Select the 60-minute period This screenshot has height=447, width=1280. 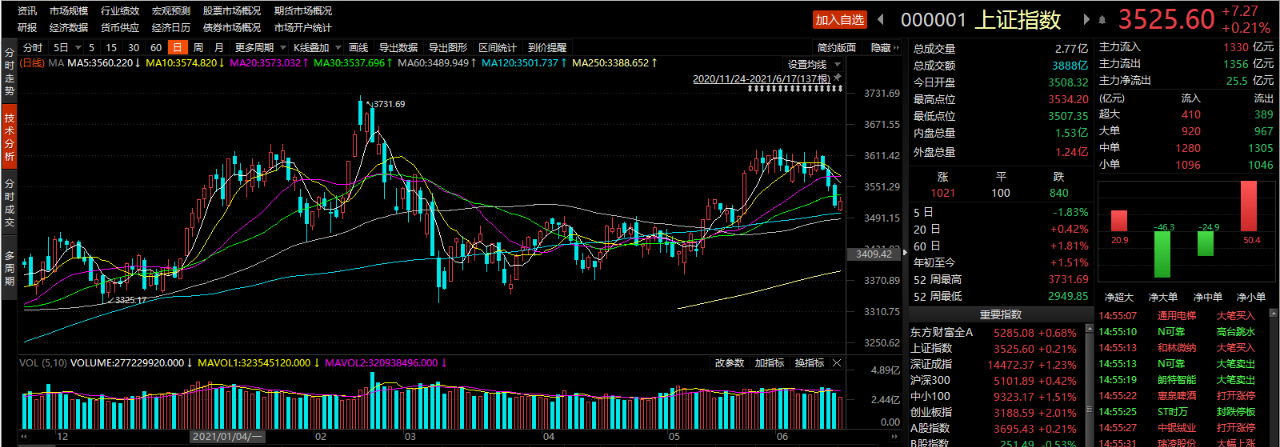click(156, 47)
